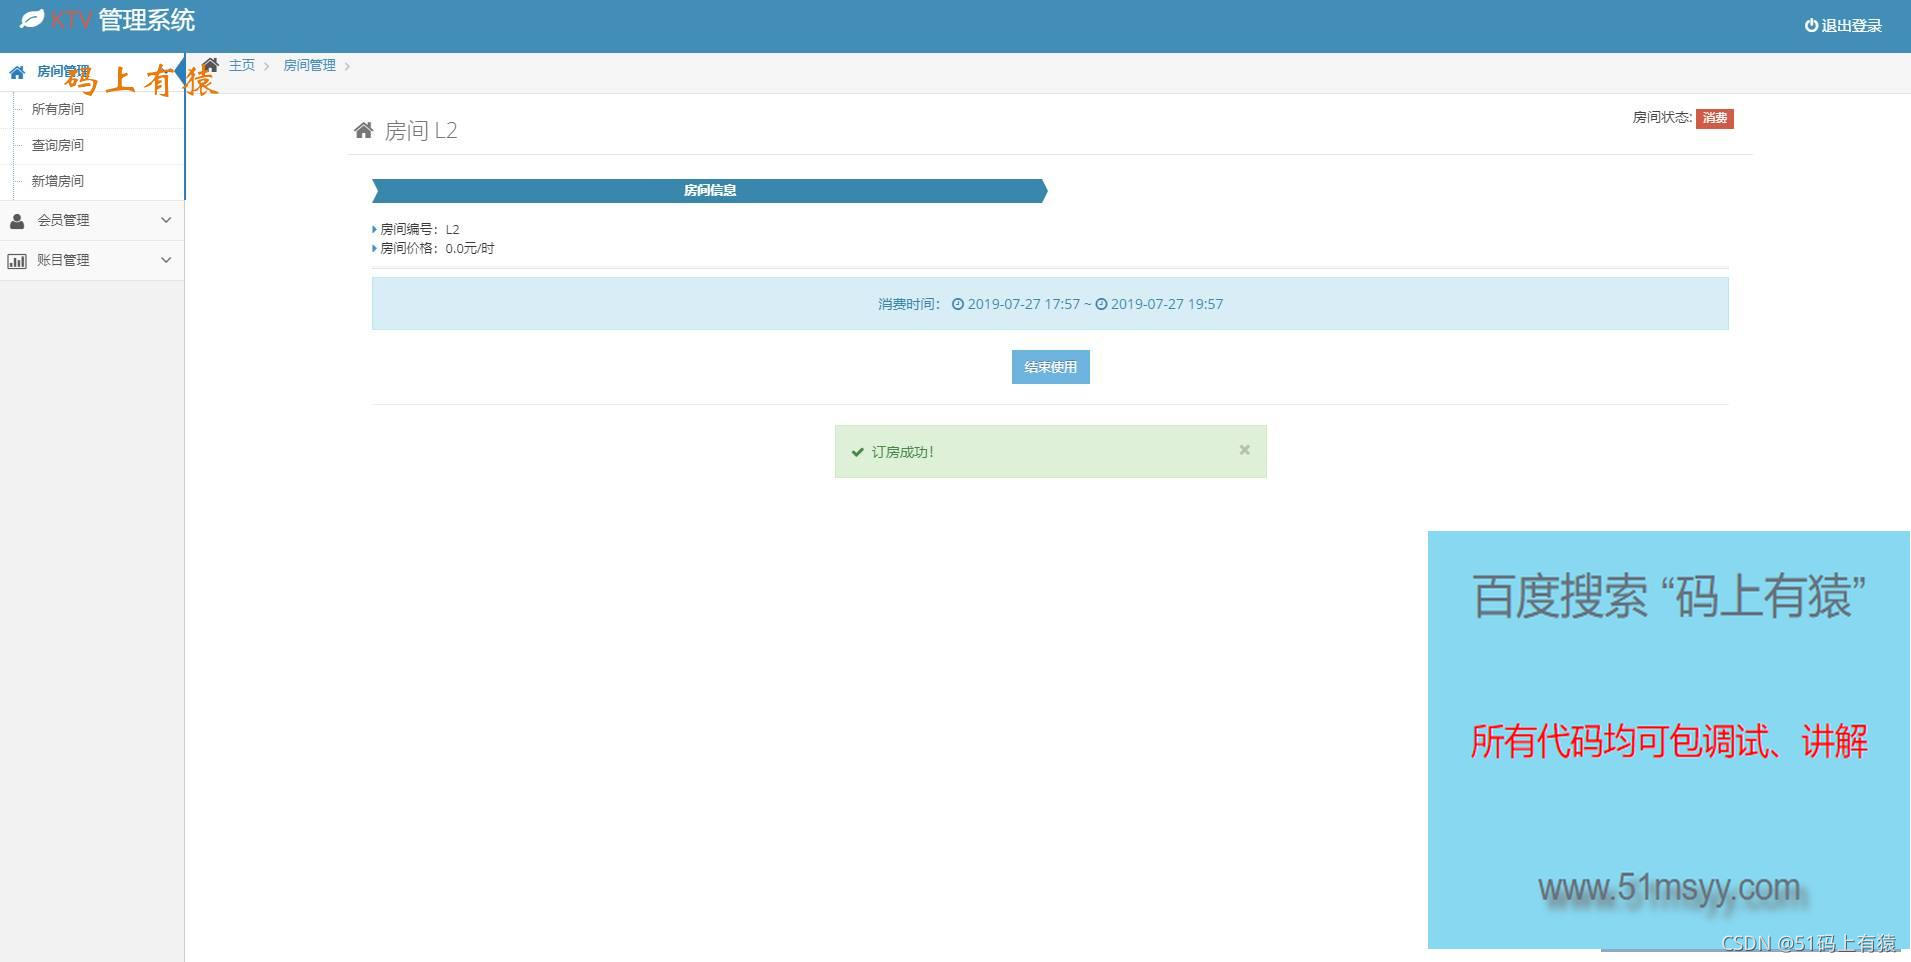Click the 消费时间 label

[909, 304]
